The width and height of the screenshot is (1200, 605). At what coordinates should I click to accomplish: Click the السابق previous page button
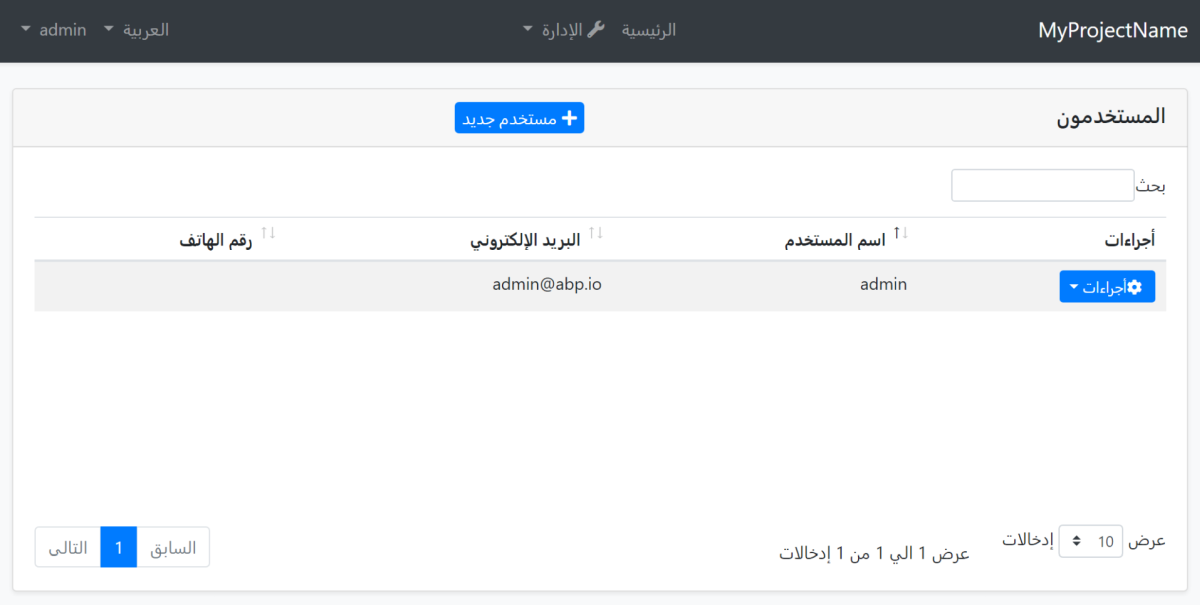(173, 547)
